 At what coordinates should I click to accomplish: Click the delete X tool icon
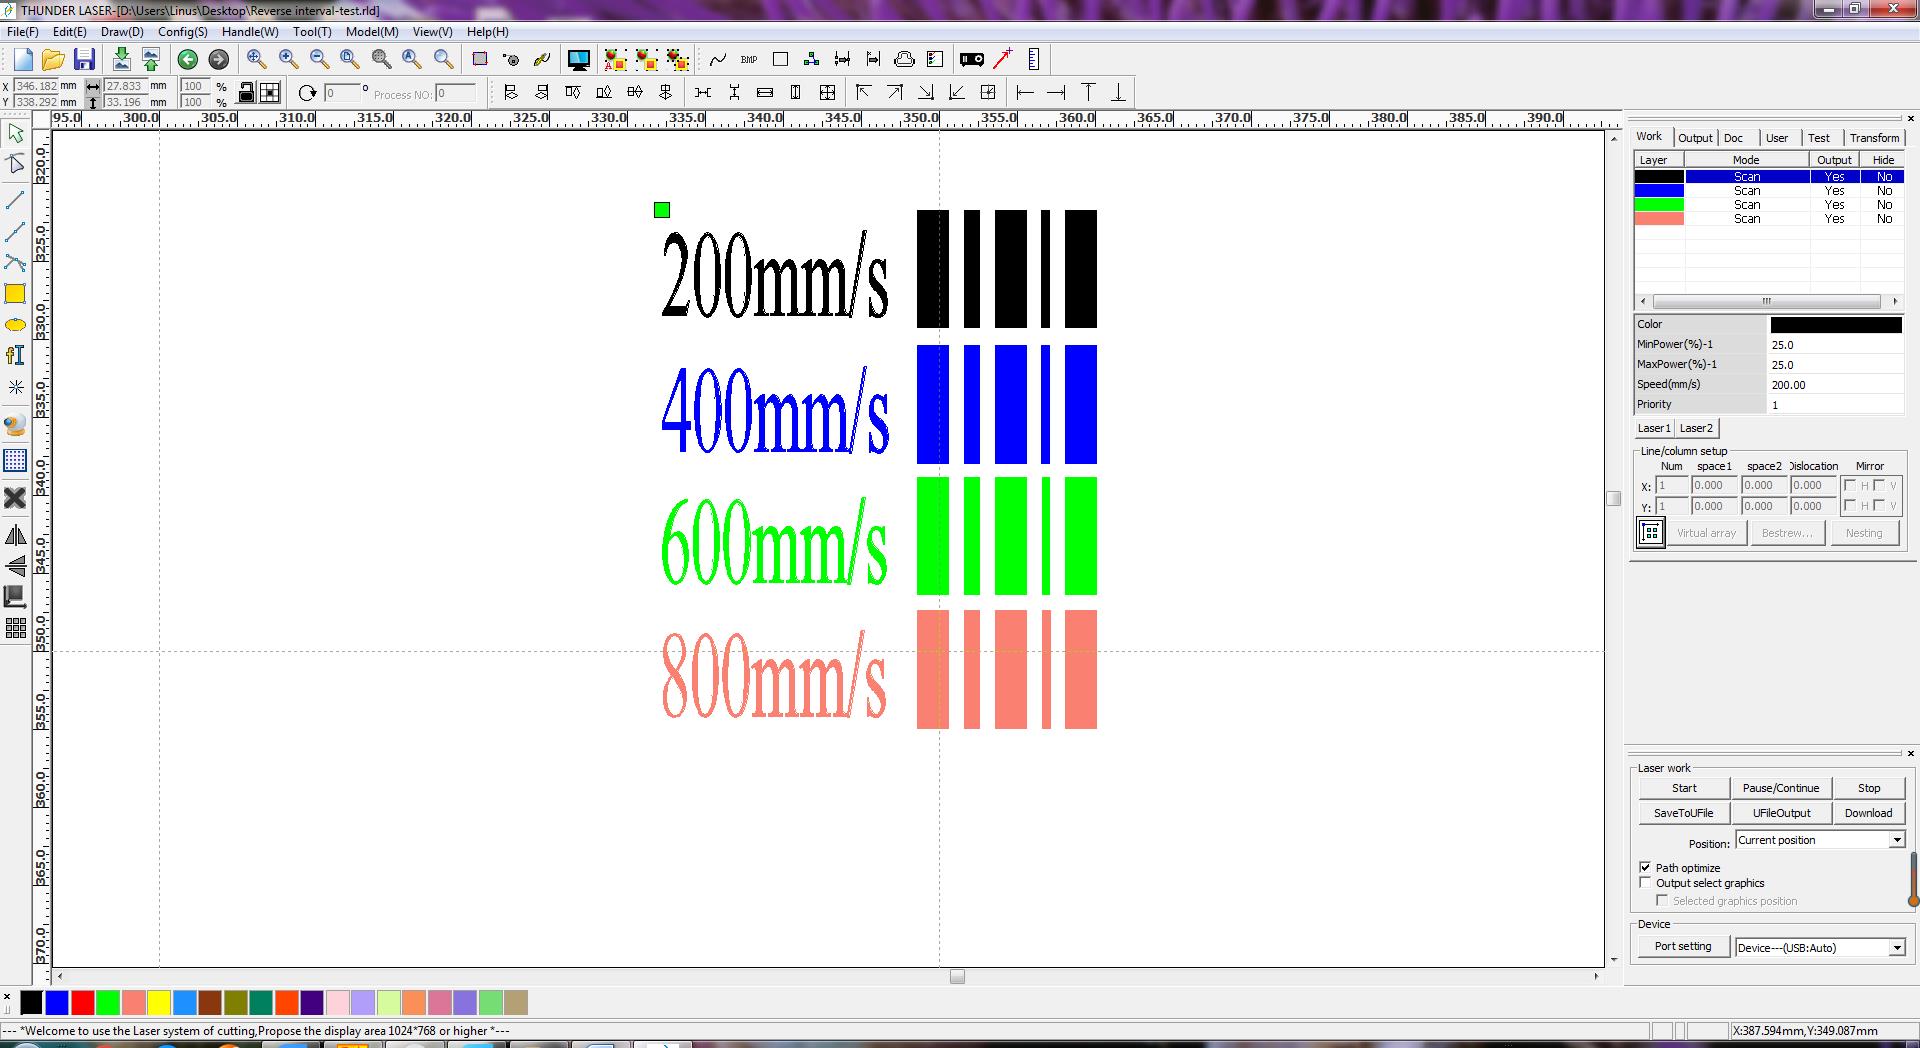15,498
